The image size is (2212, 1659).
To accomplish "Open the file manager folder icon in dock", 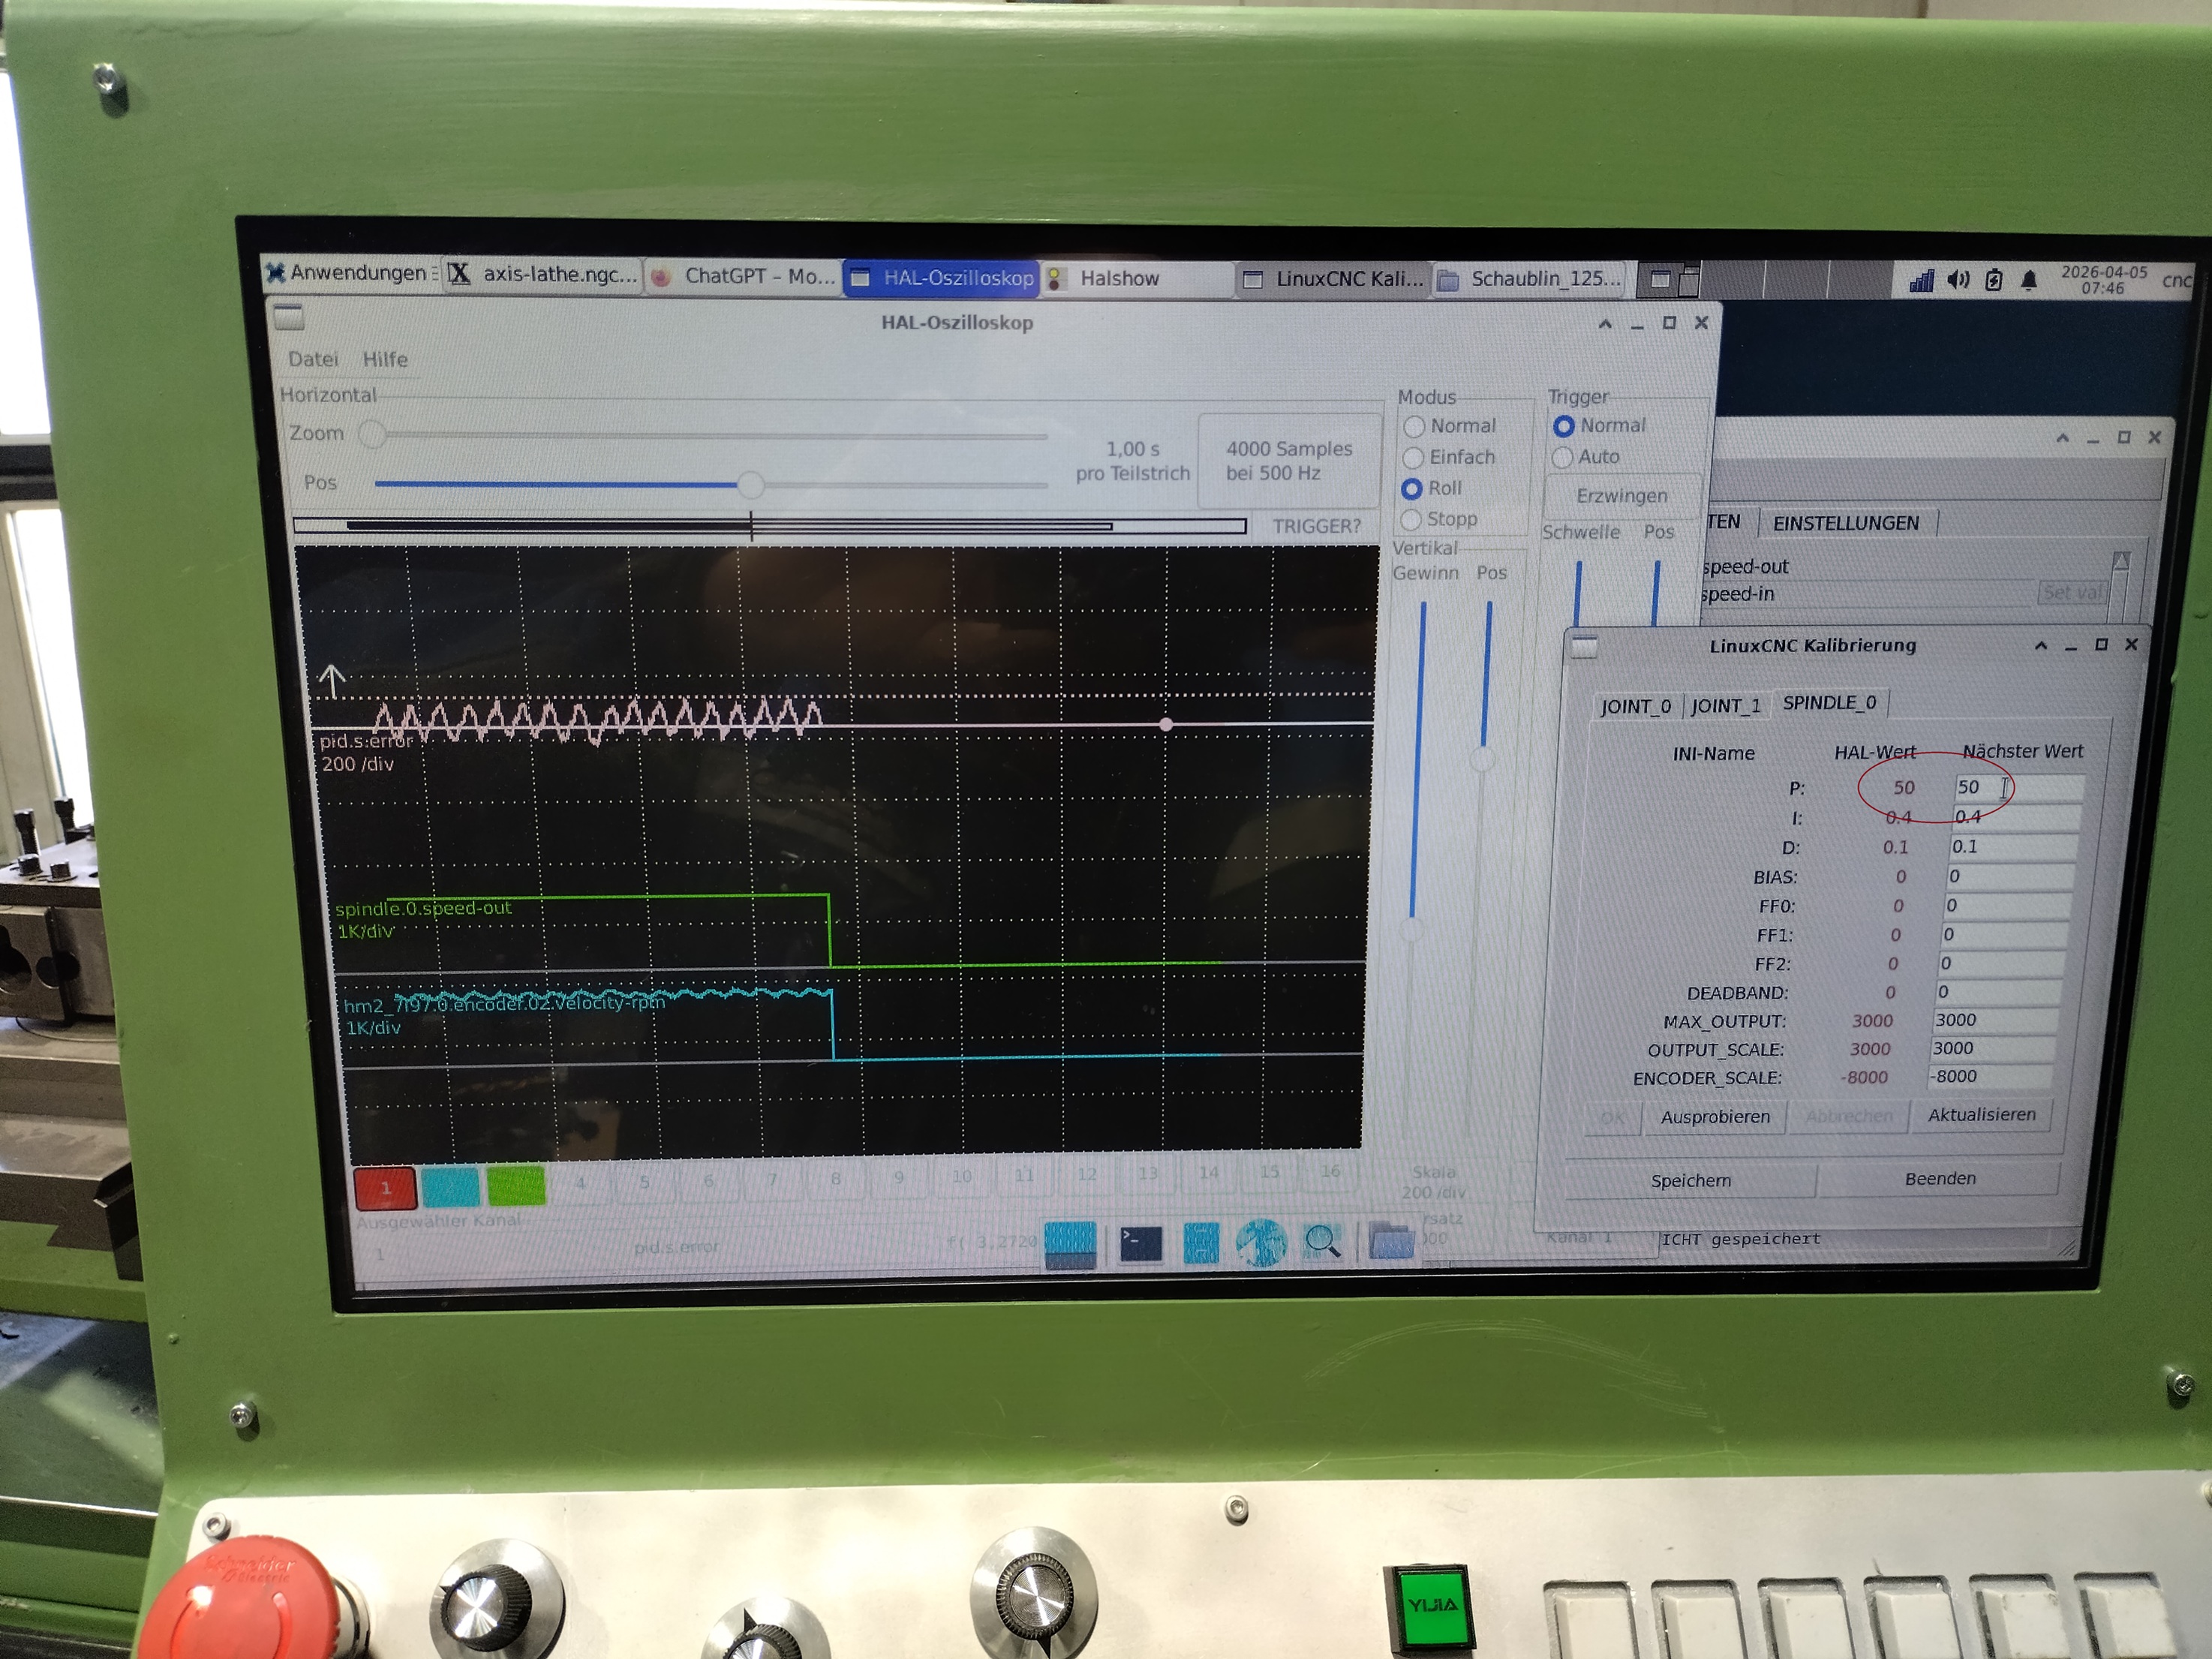I will 1390,1242.
